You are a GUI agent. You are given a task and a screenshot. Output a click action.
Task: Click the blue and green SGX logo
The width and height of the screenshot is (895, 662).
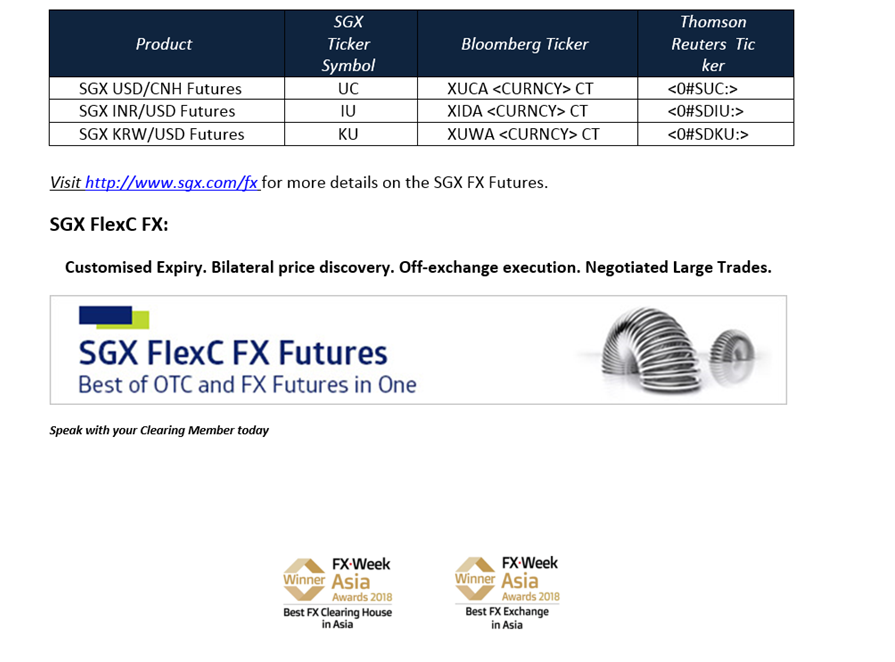114,317
